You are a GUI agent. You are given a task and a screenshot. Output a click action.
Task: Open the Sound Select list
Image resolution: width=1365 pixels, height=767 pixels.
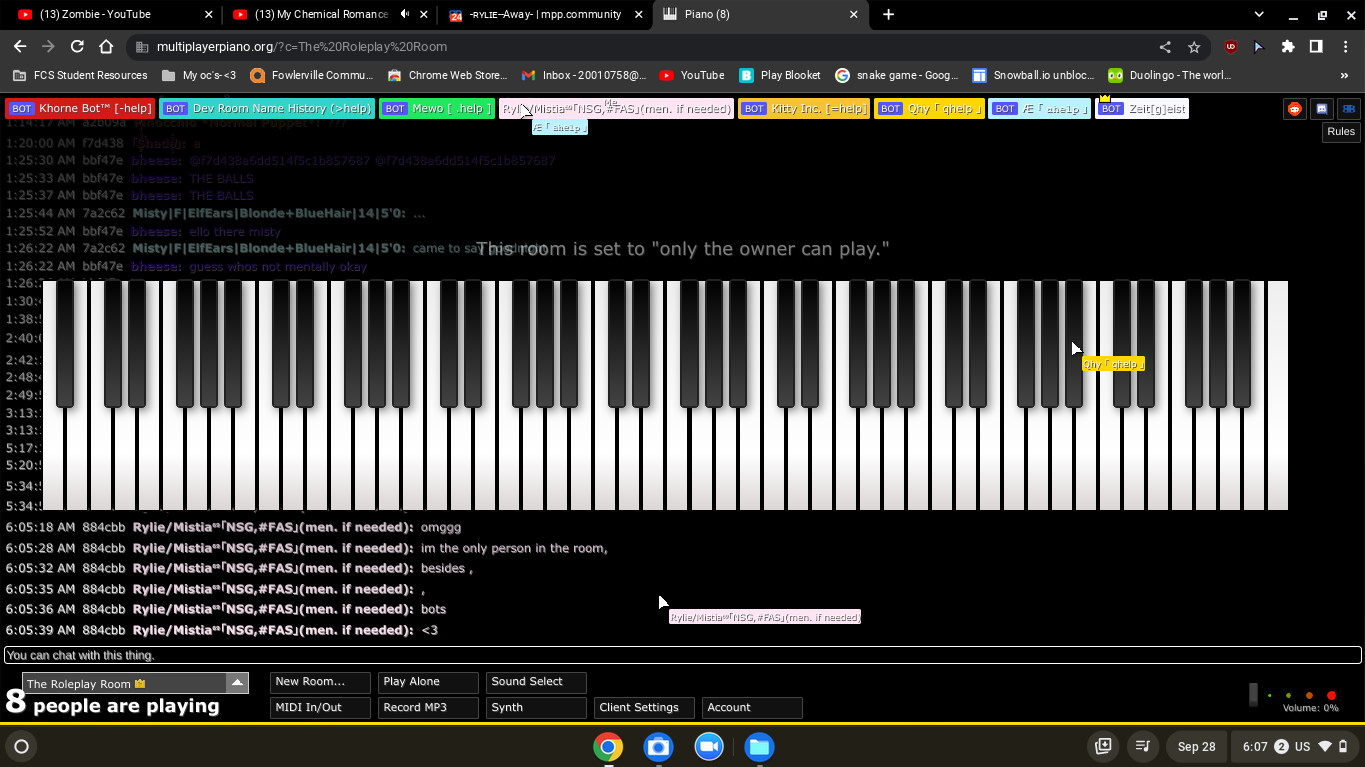(x=536, y=682)
